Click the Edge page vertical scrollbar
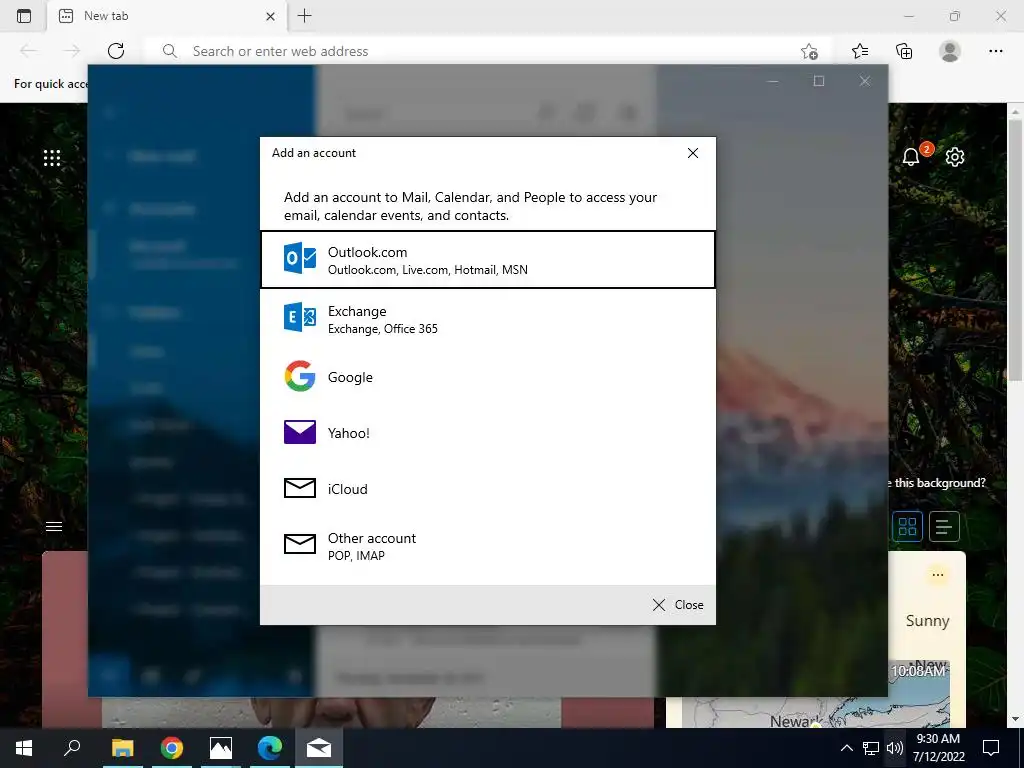This screenshot has height=768, width=1024. click(1015, 248)
